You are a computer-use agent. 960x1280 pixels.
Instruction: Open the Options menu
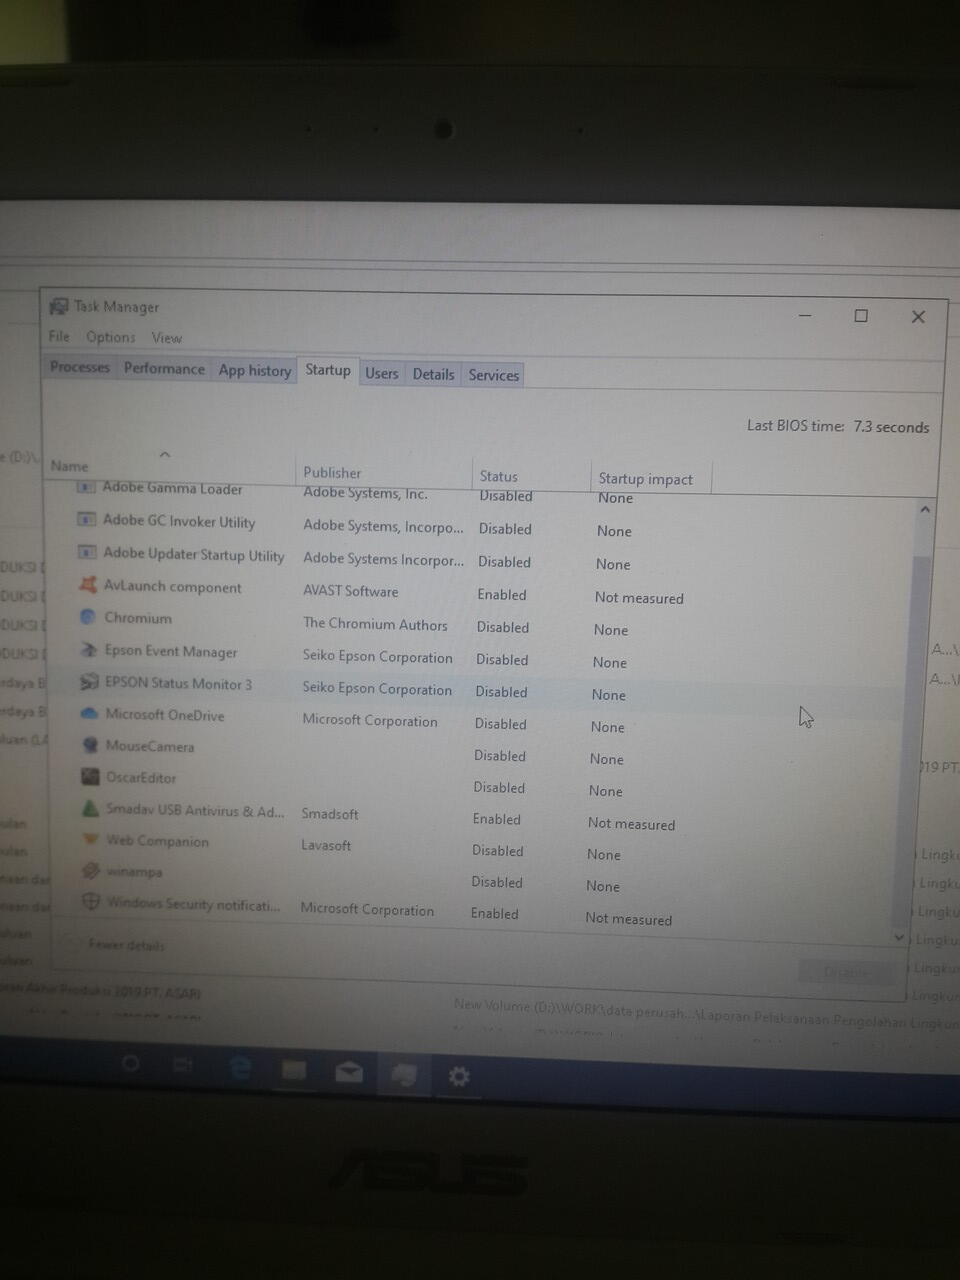[110, 337]
